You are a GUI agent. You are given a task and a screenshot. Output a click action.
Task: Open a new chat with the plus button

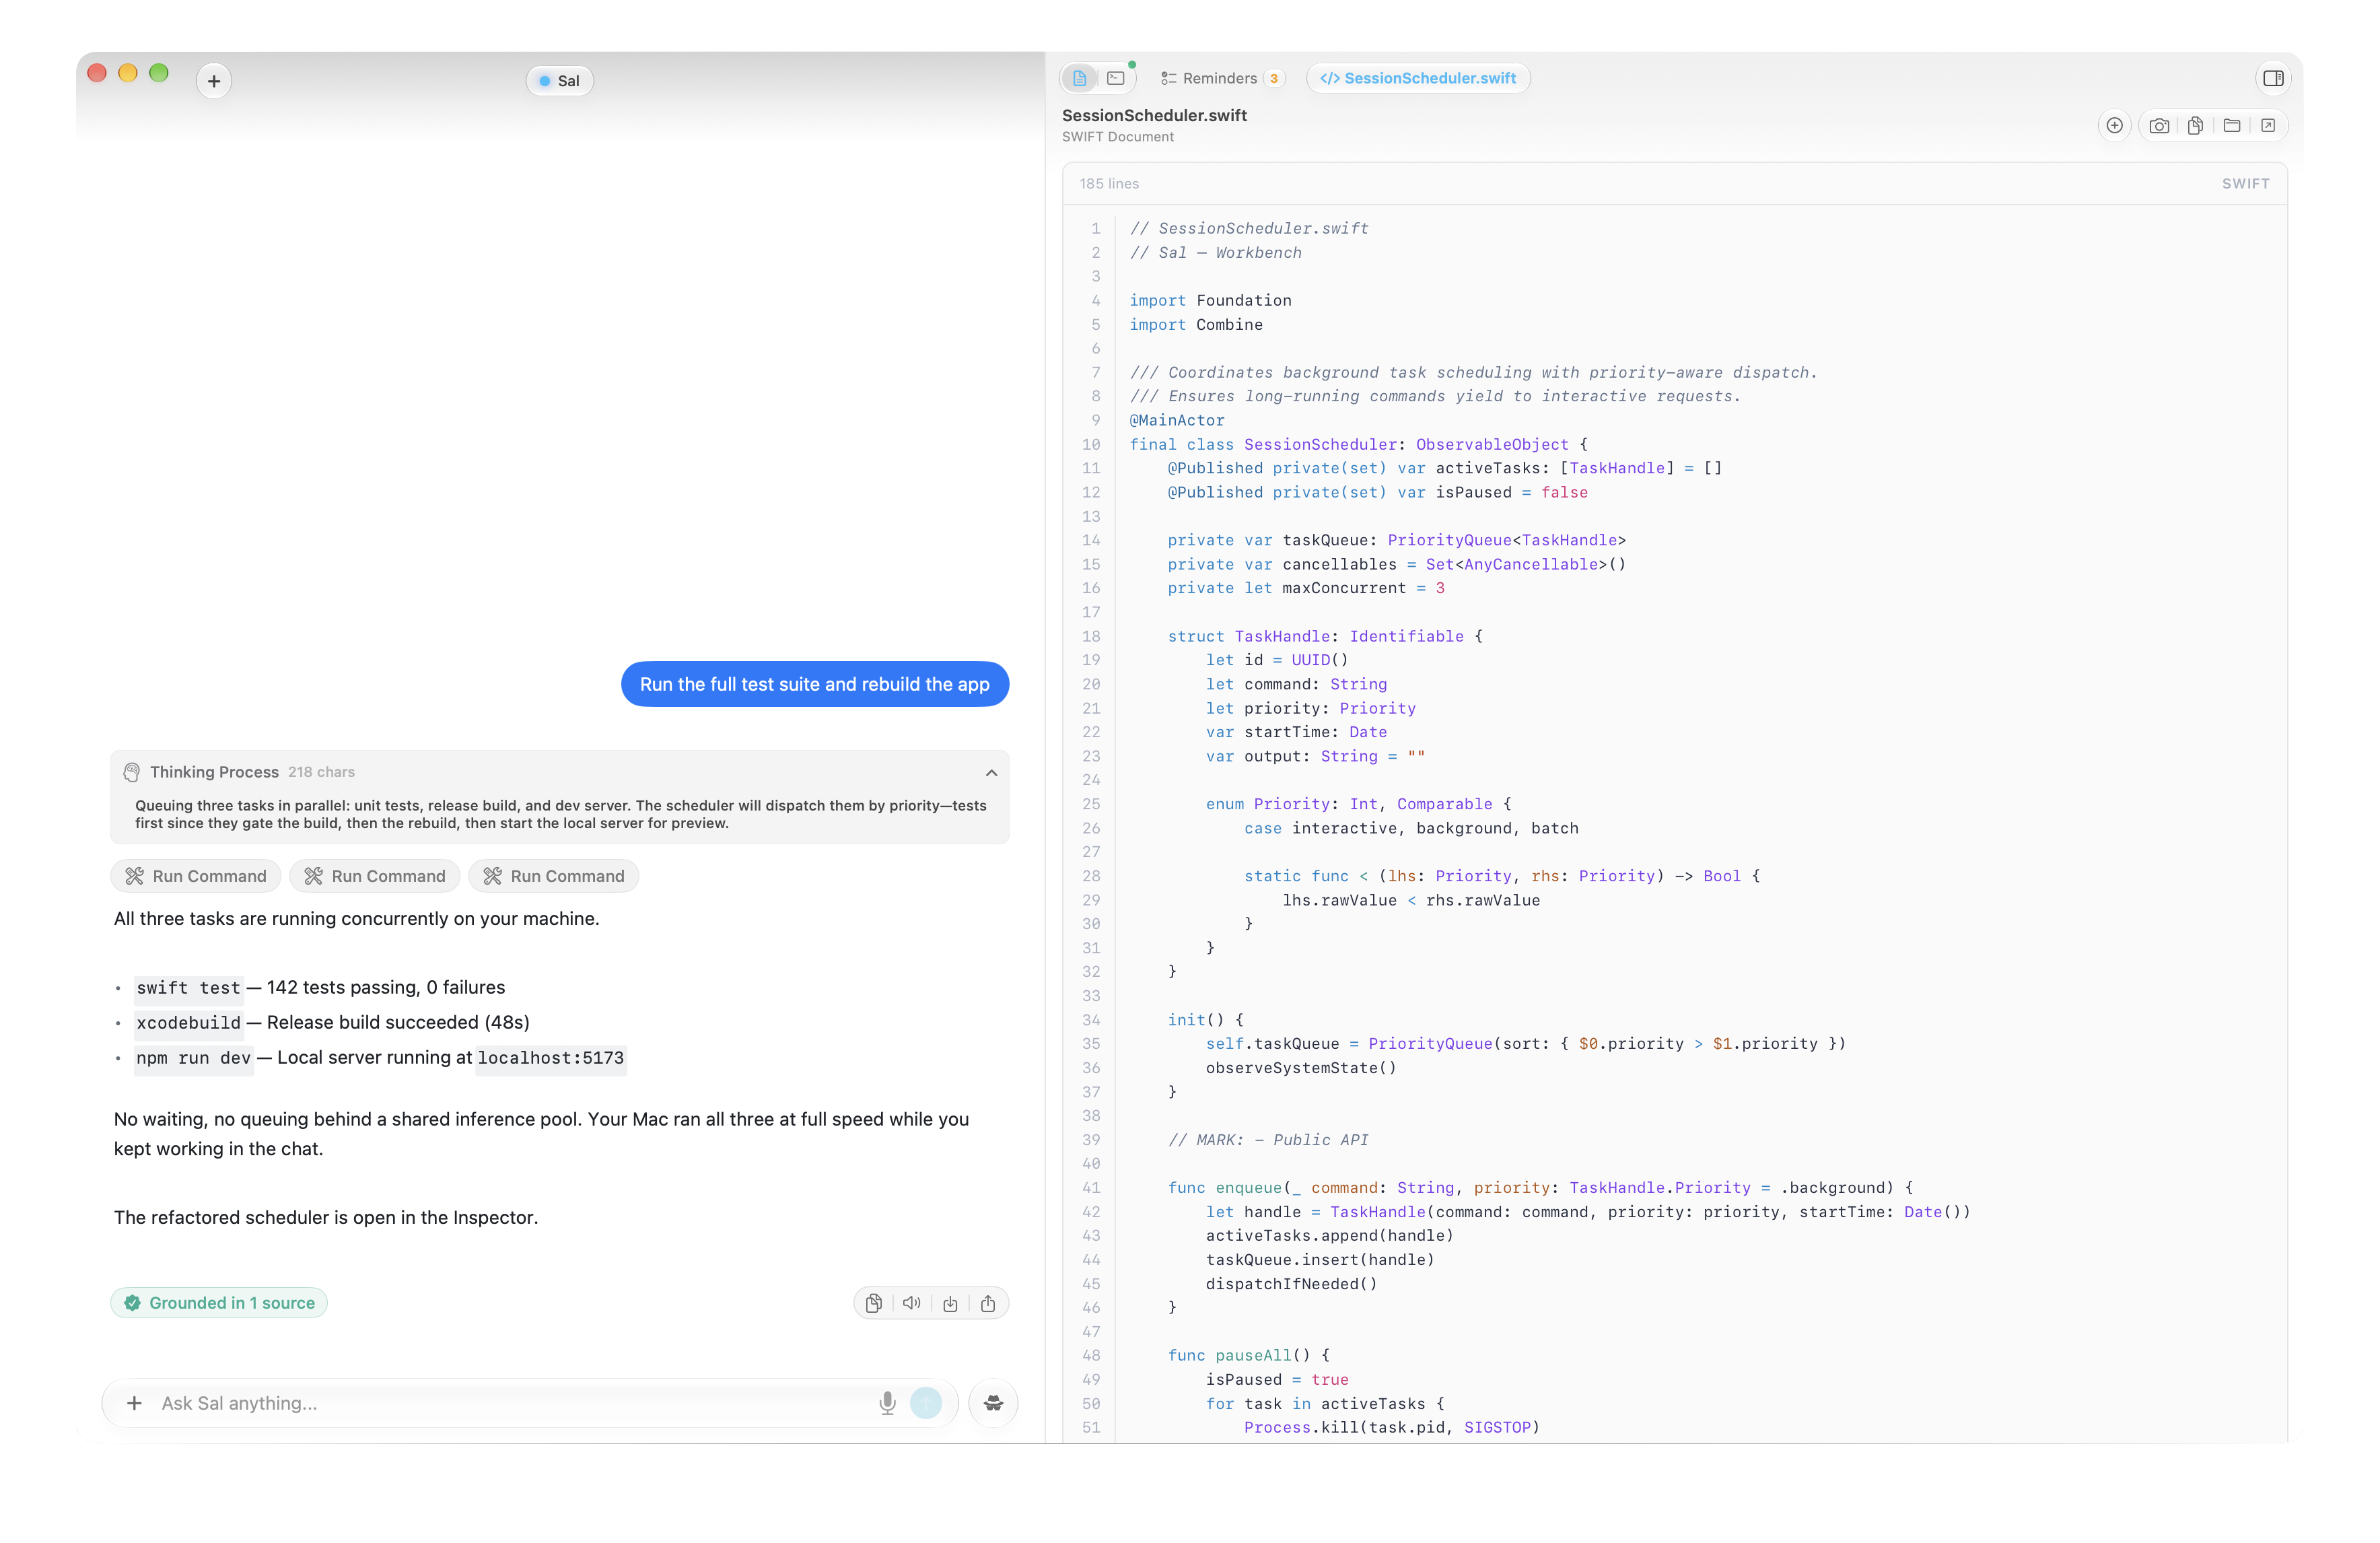point(214,81)
